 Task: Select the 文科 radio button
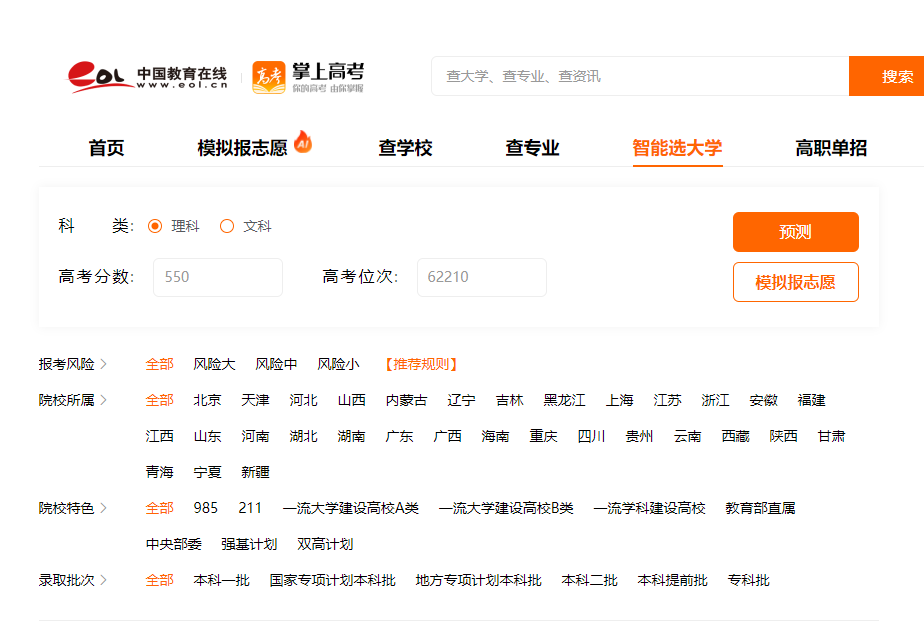227,226
